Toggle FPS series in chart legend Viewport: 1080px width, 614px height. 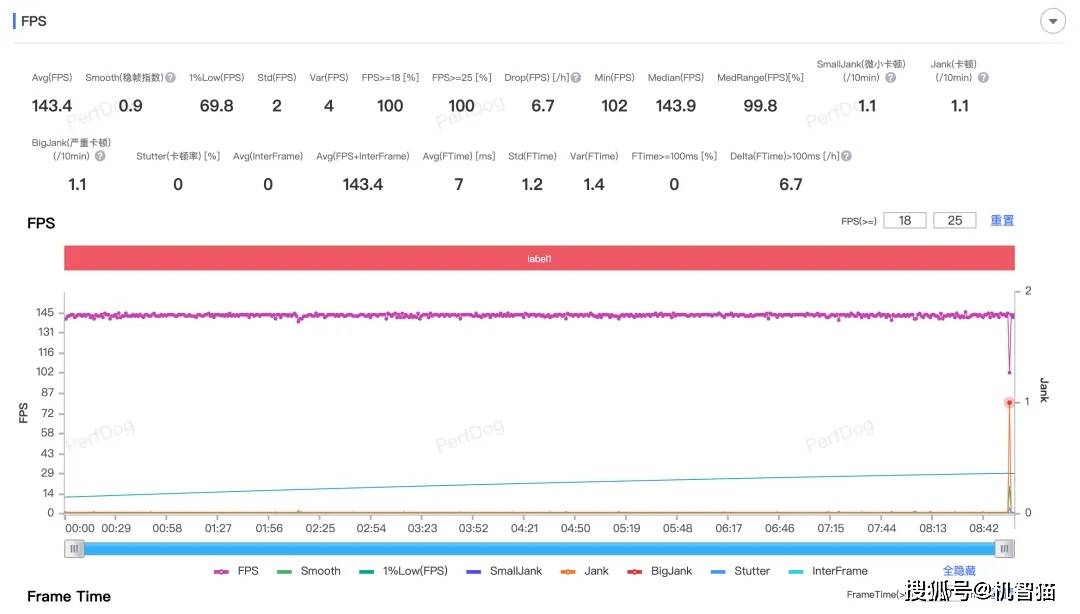[236, 571]
